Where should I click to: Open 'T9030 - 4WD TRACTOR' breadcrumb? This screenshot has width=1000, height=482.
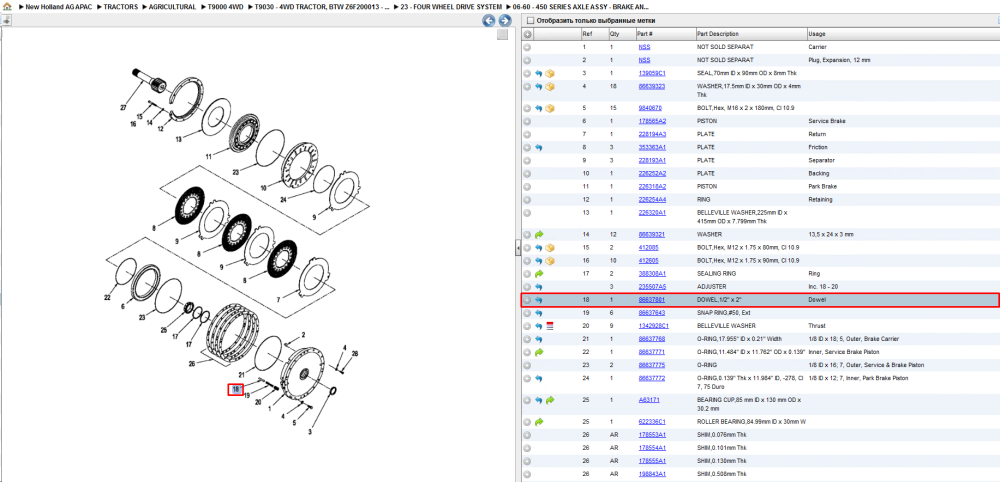coord(322,7)
